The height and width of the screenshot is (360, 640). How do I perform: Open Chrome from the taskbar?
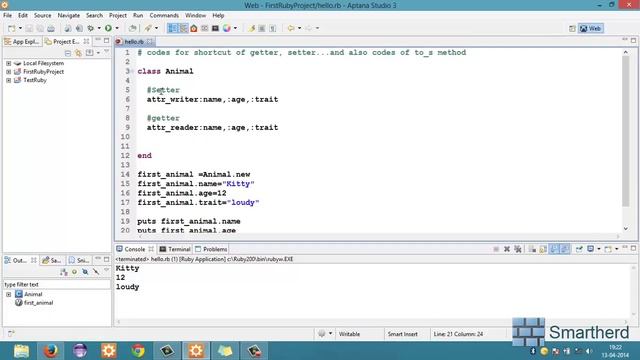[138, 351]
